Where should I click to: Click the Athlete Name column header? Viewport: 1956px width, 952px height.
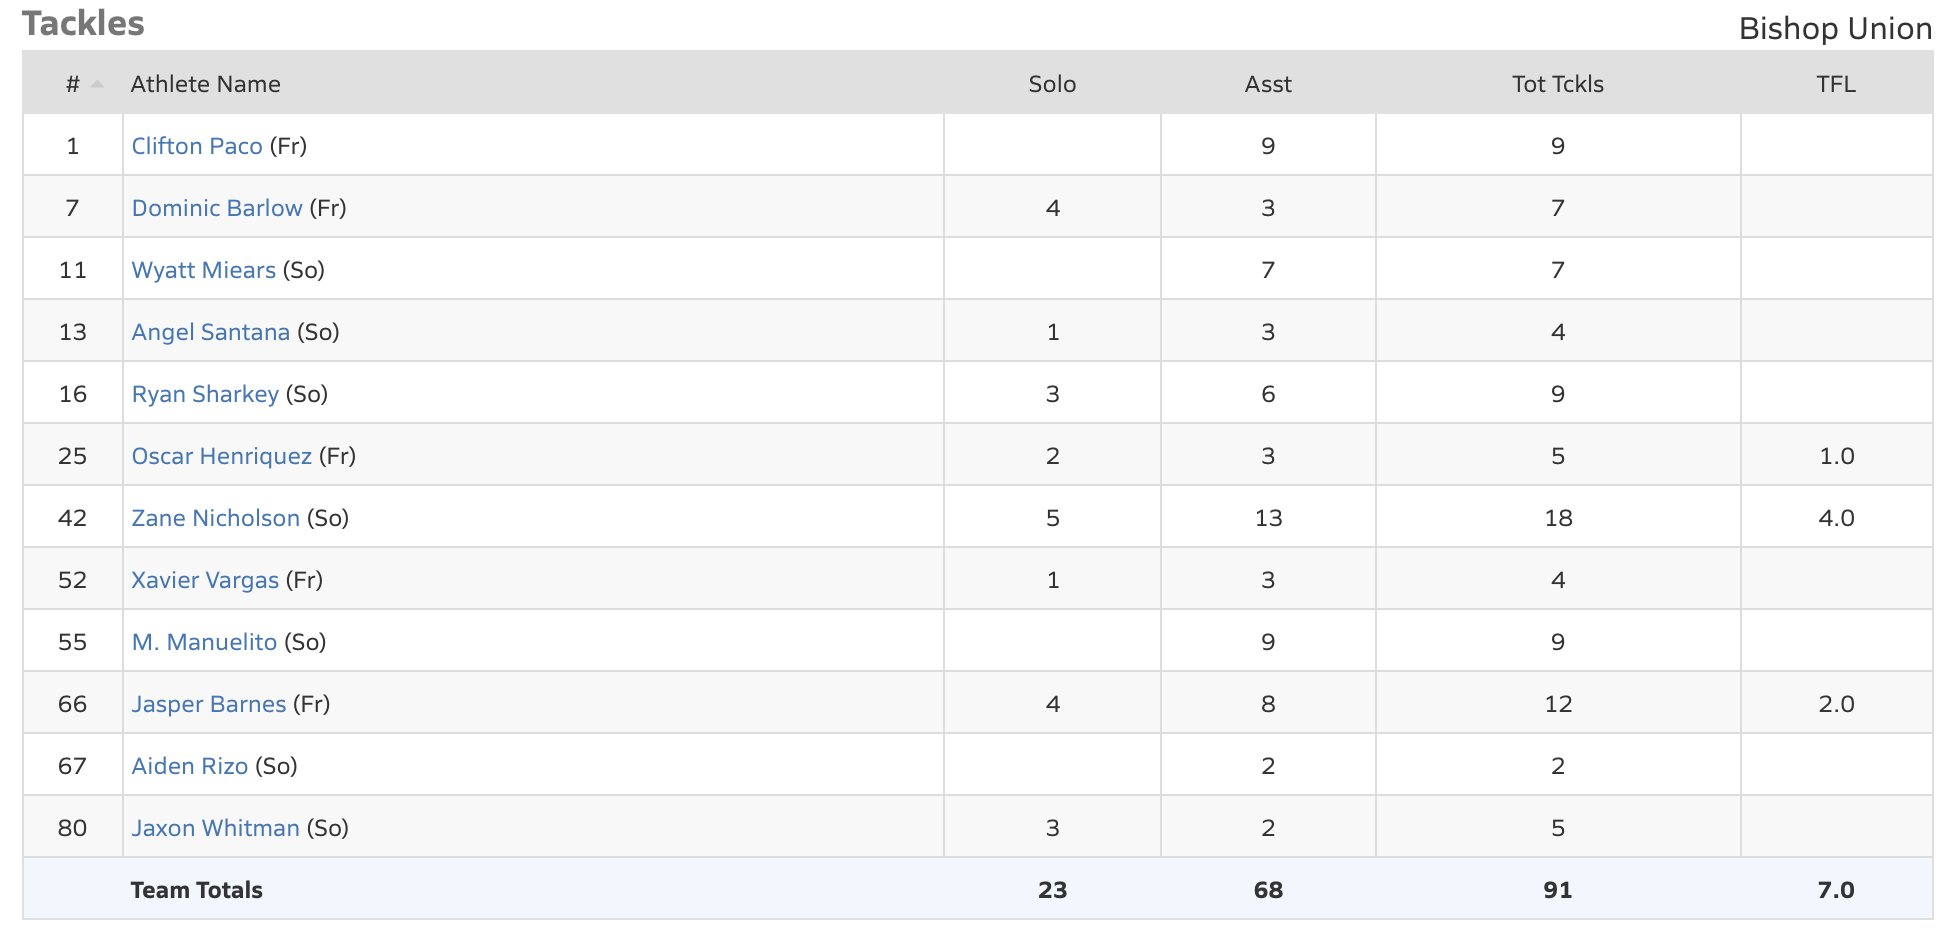click(x=205, y=85)
